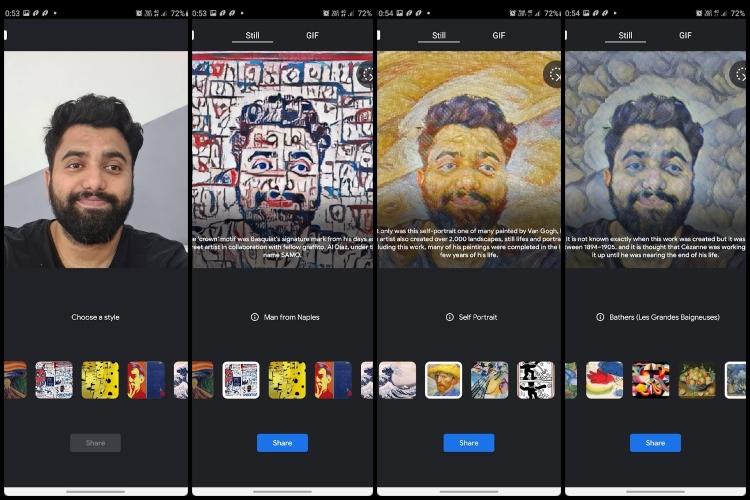Pick yellow dotted thumbnail on Choose a style screen

[x=100, y=380]
